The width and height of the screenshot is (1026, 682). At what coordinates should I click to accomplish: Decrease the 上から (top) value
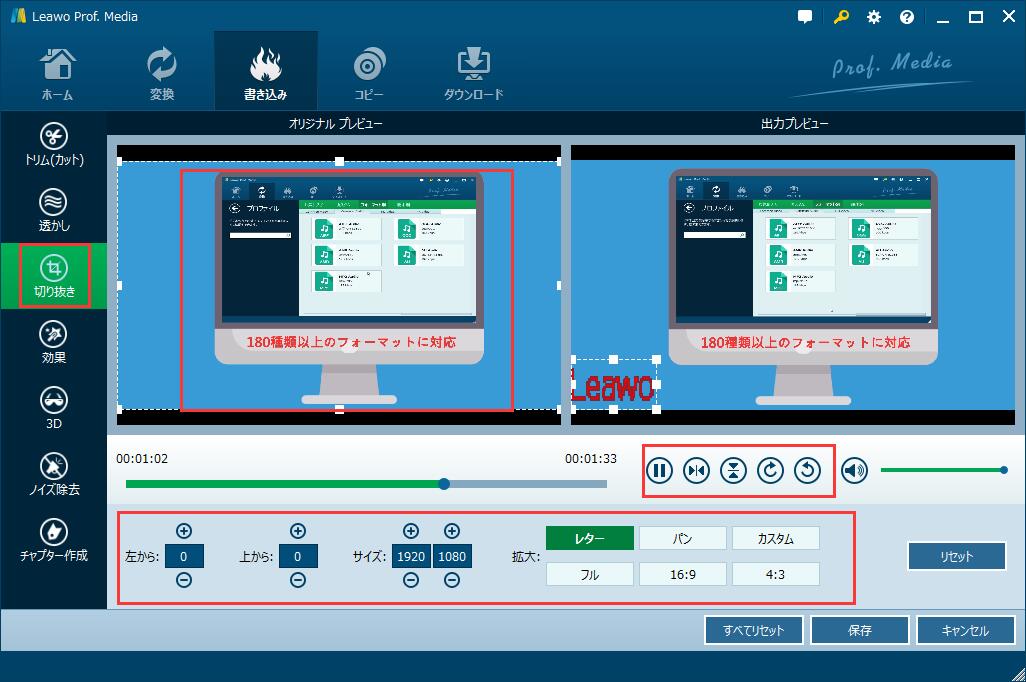(x=298, y=580)
